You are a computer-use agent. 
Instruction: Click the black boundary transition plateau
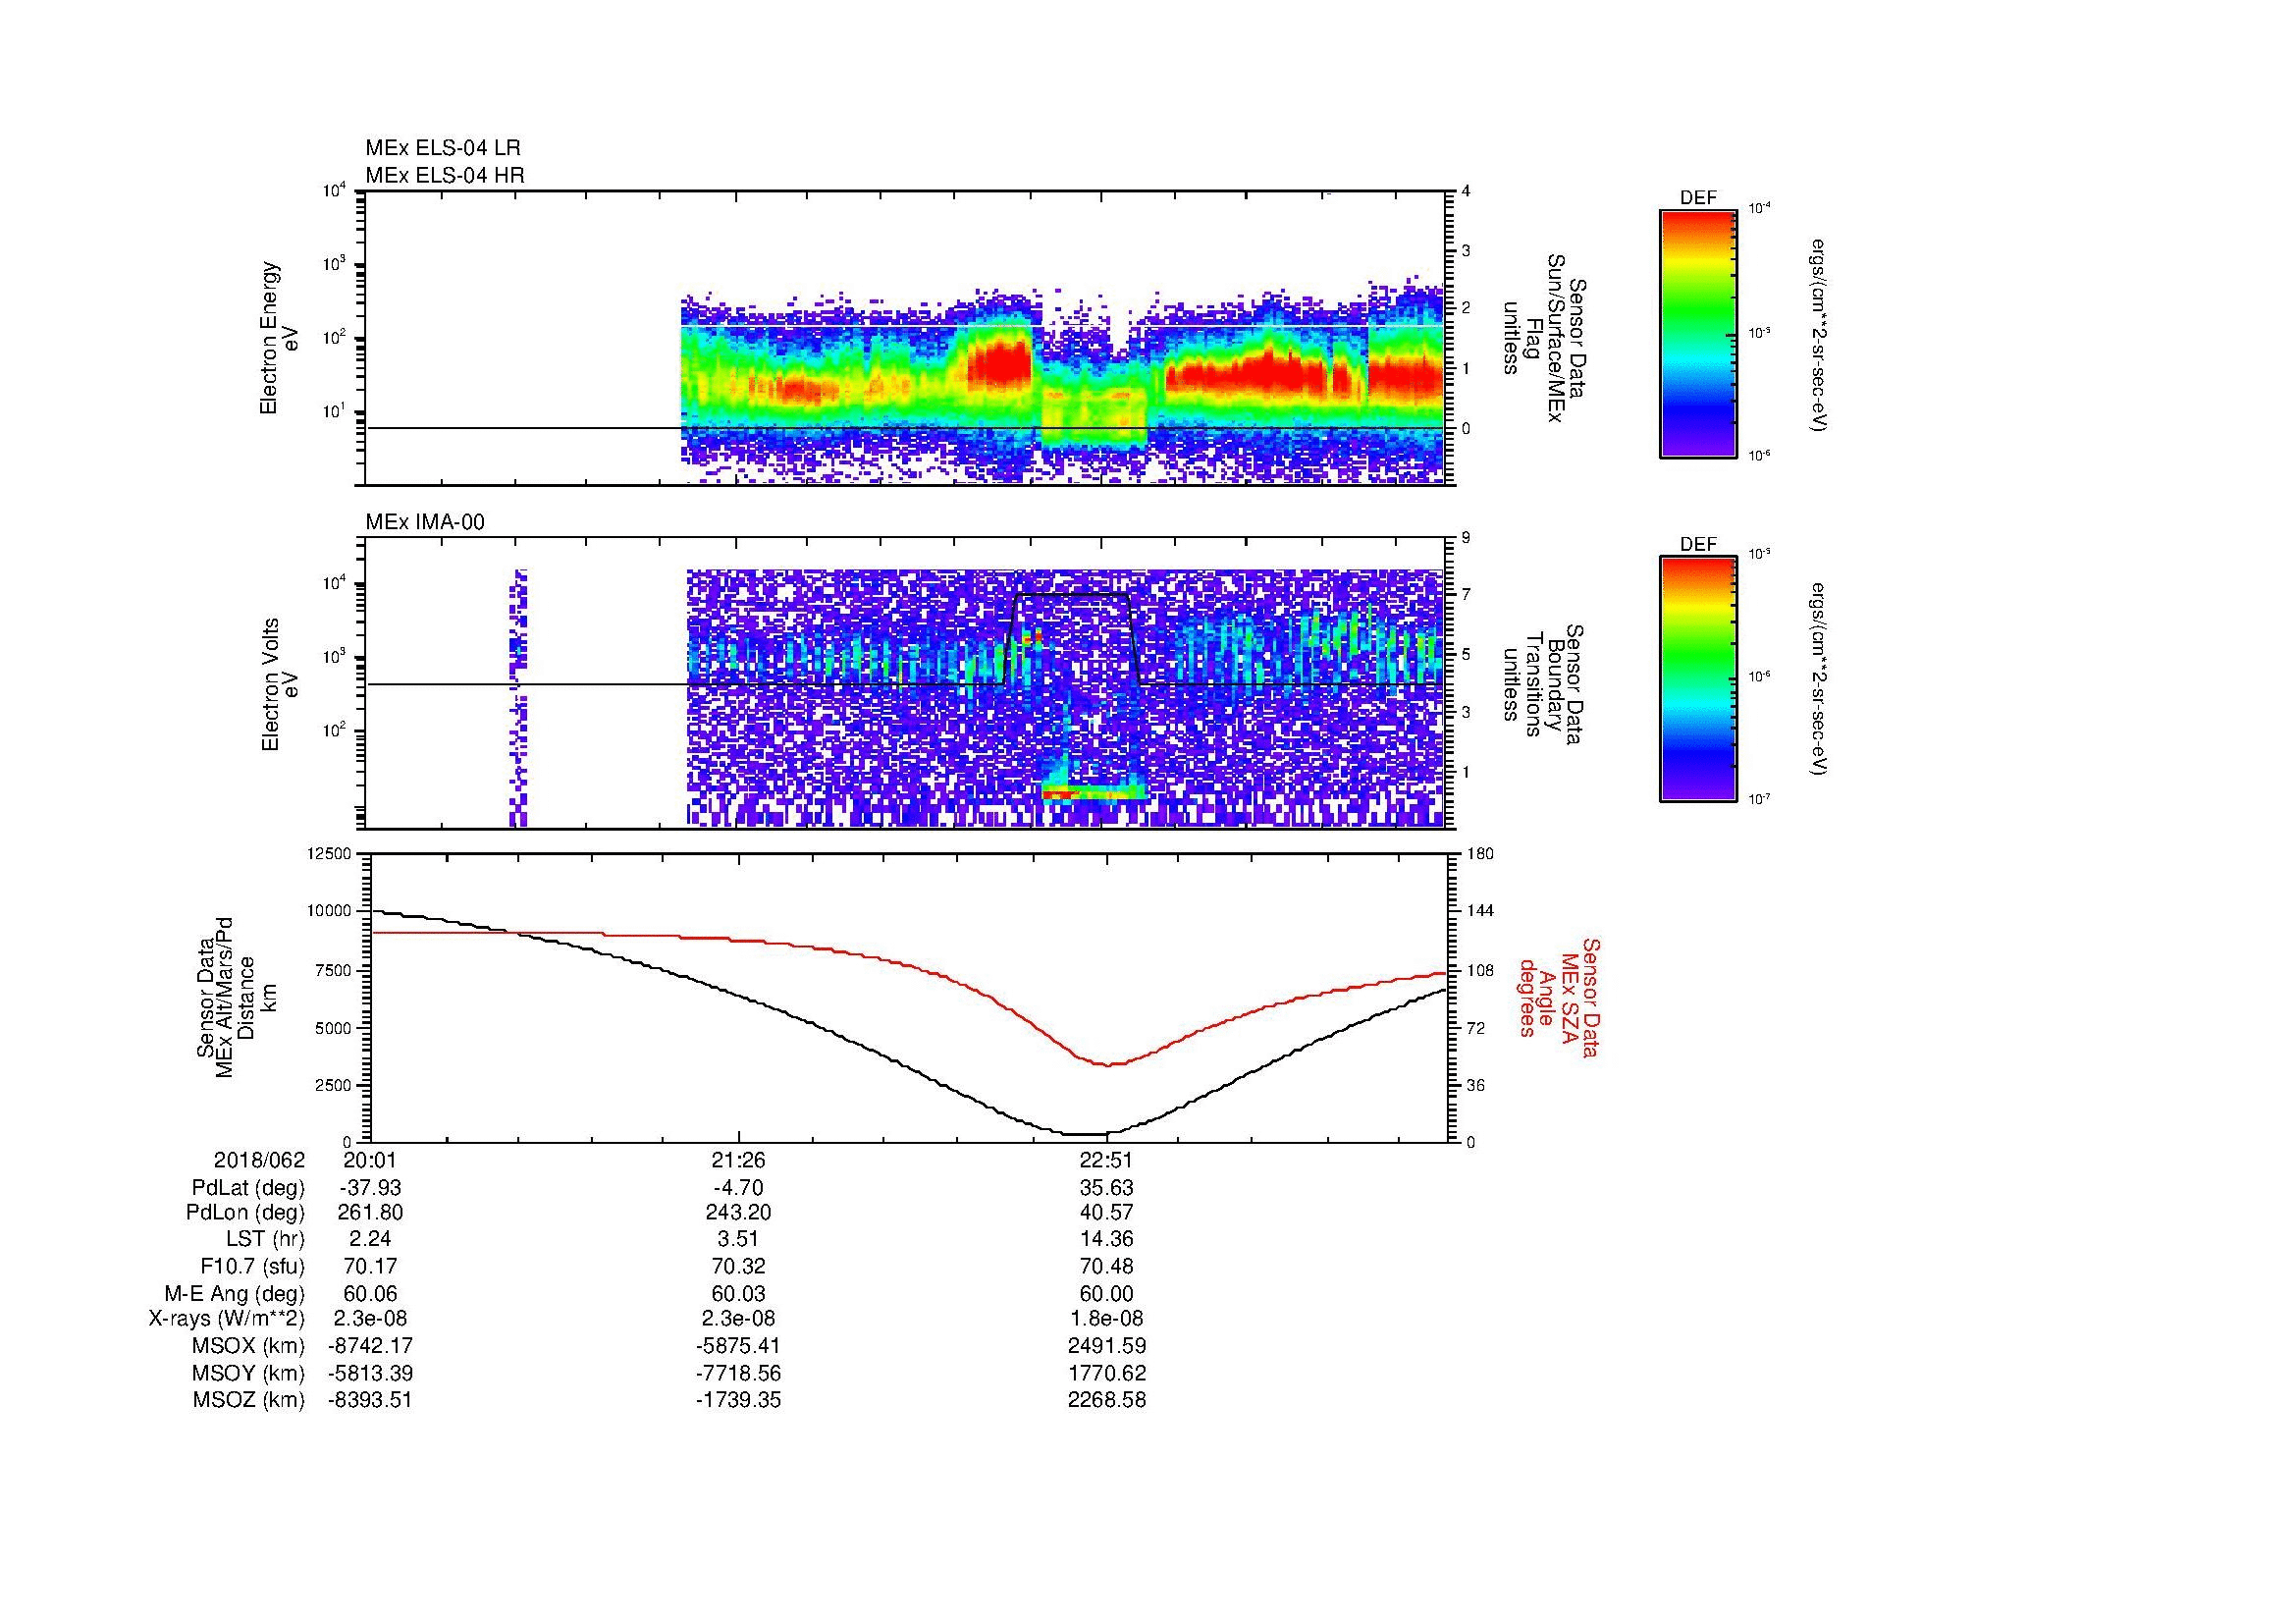pos(1072,595)
